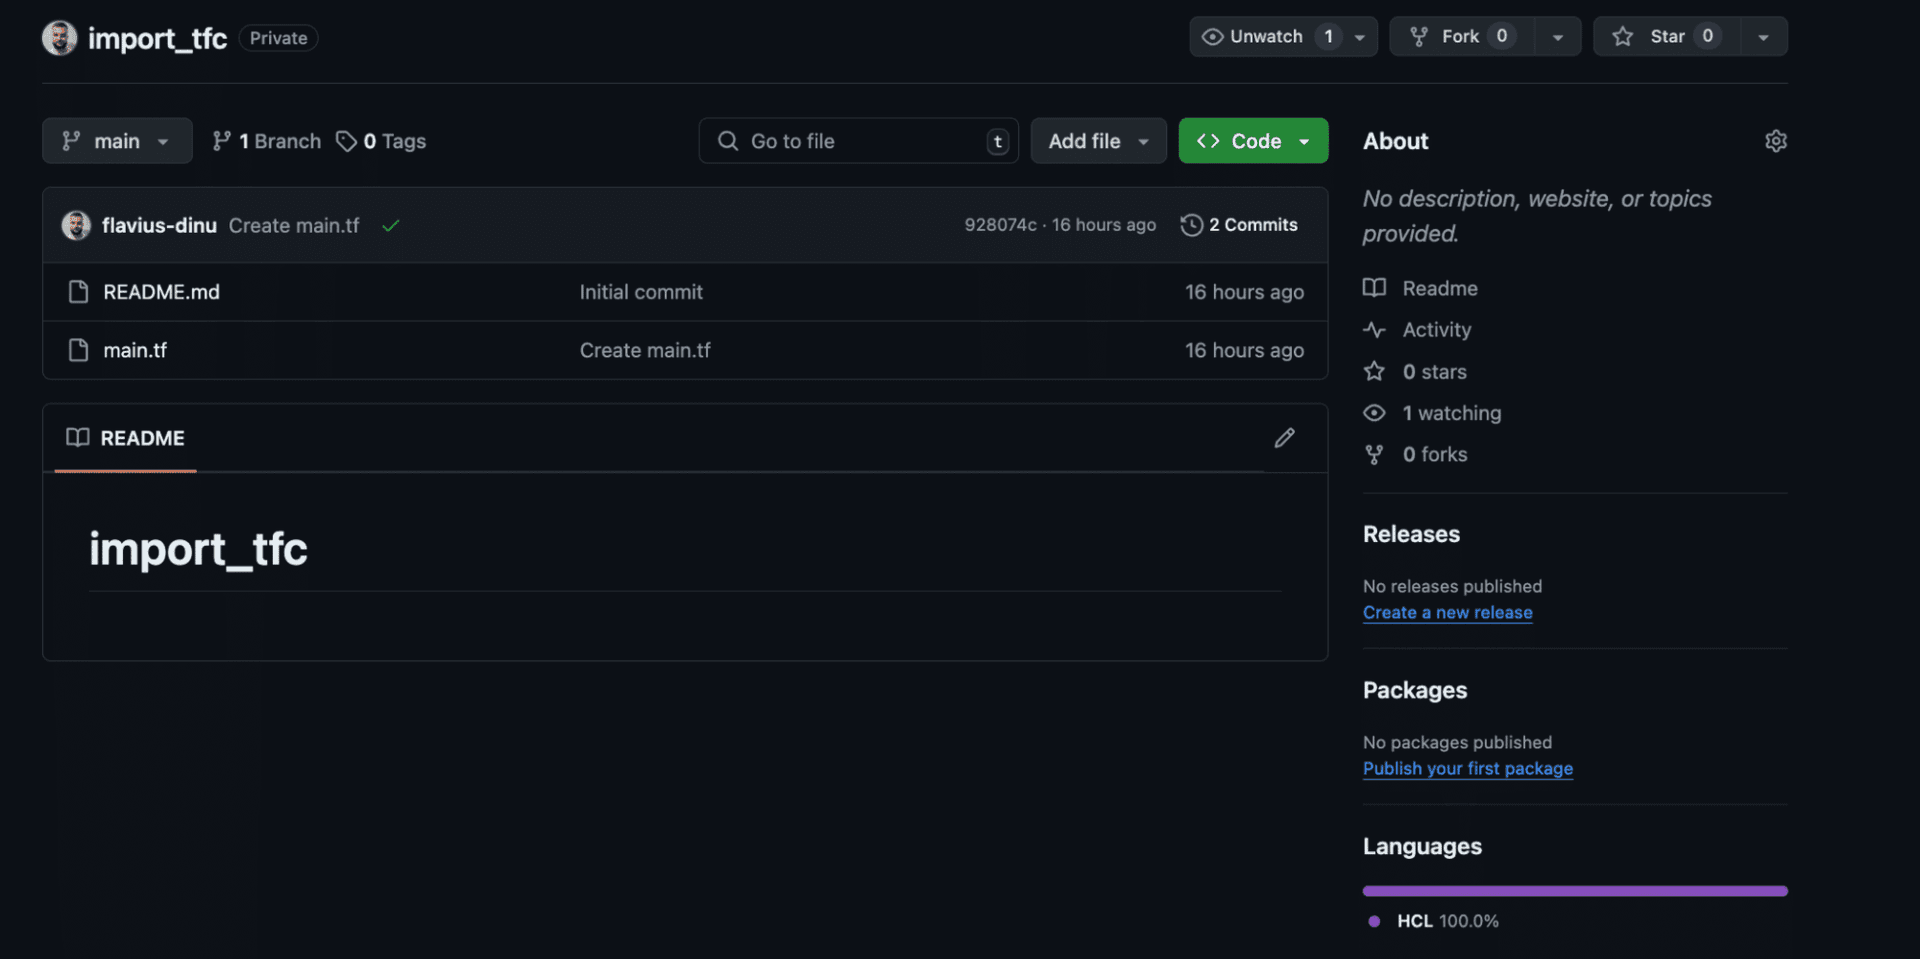The width and height of the screenshot is (1920, 959).
Task: Open the main.tf file
Action: 136,350
